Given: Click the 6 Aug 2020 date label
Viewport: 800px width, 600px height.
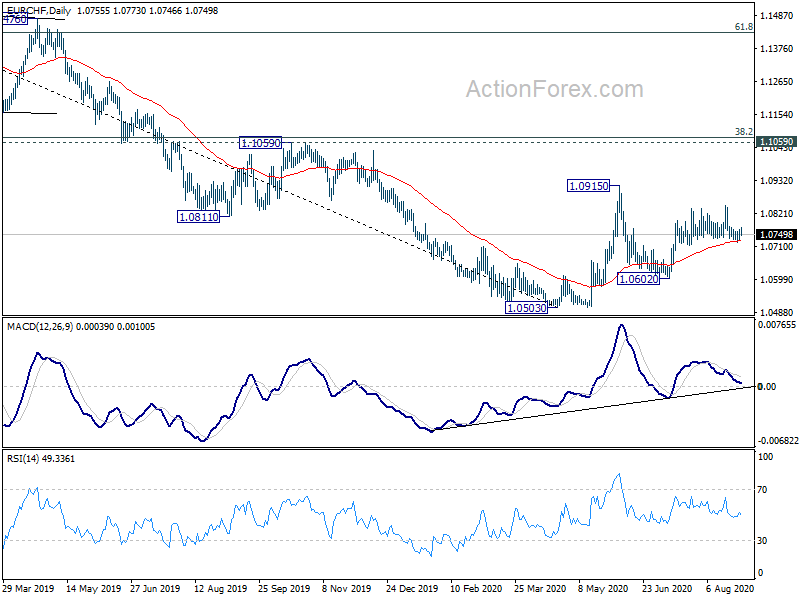Looking at the screenshot, I should pos(730,588).
